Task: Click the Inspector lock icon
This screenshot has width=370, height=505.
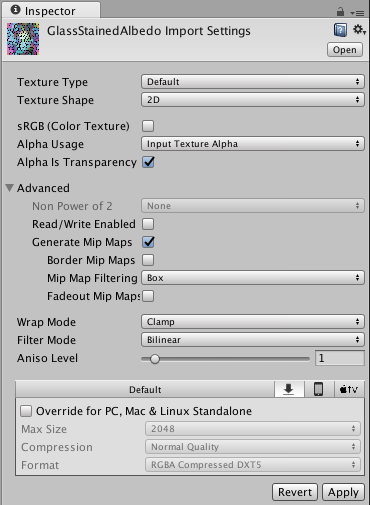Action: point(340,12)
